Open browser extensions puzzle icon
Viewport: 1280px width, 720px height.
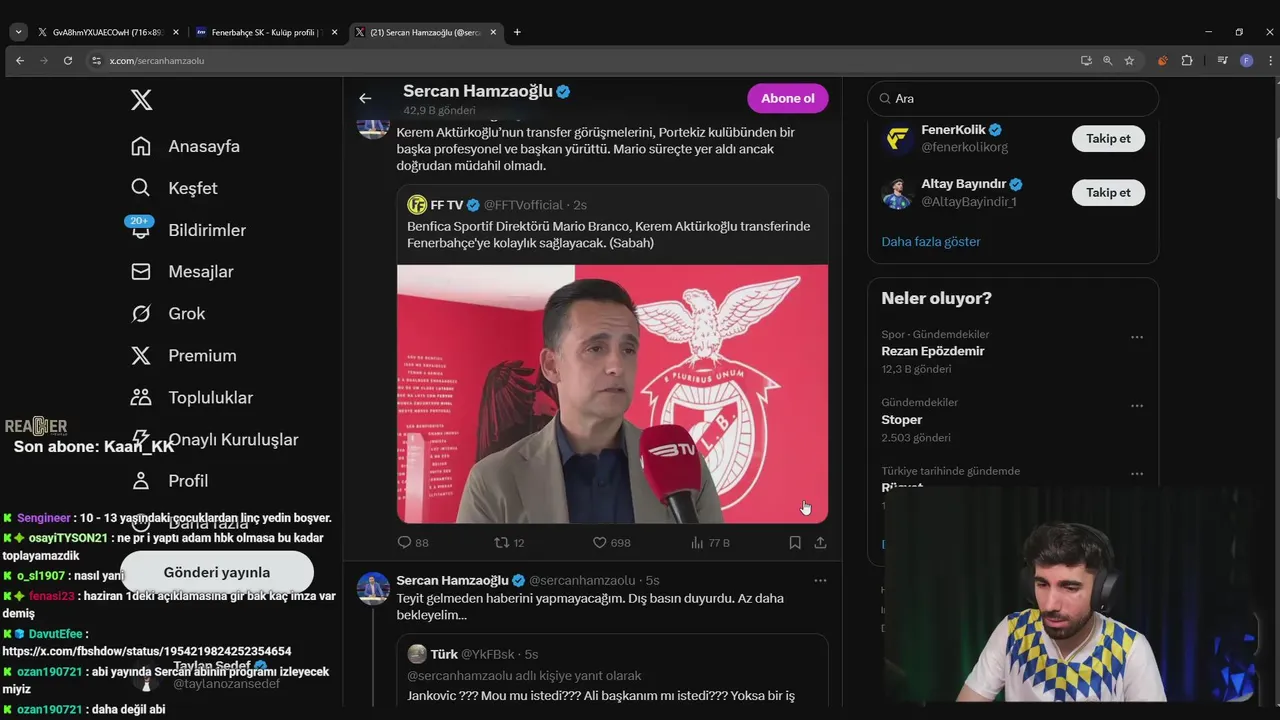(1187, 61)
